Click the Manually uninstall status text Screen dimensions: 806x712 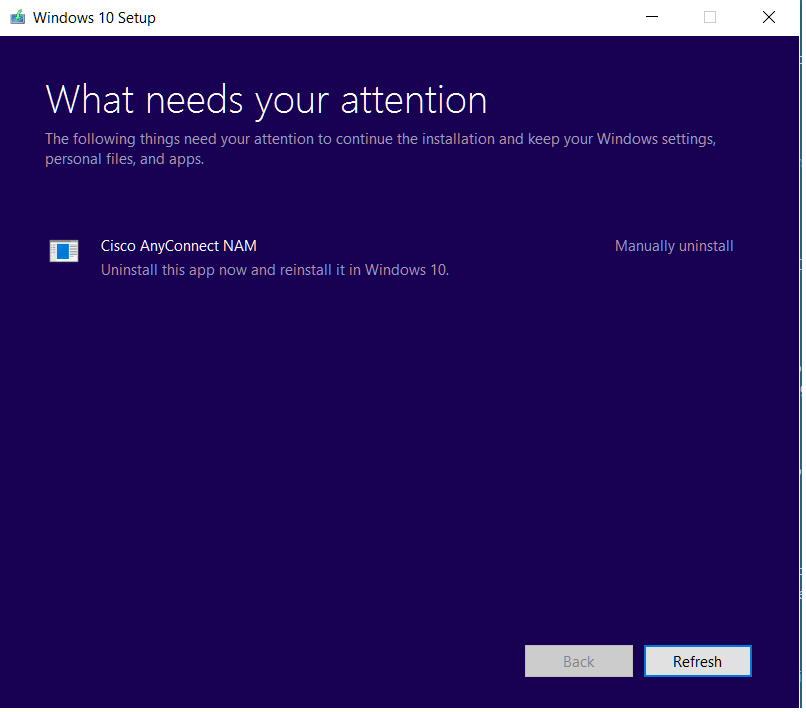[x=674, y=246]
